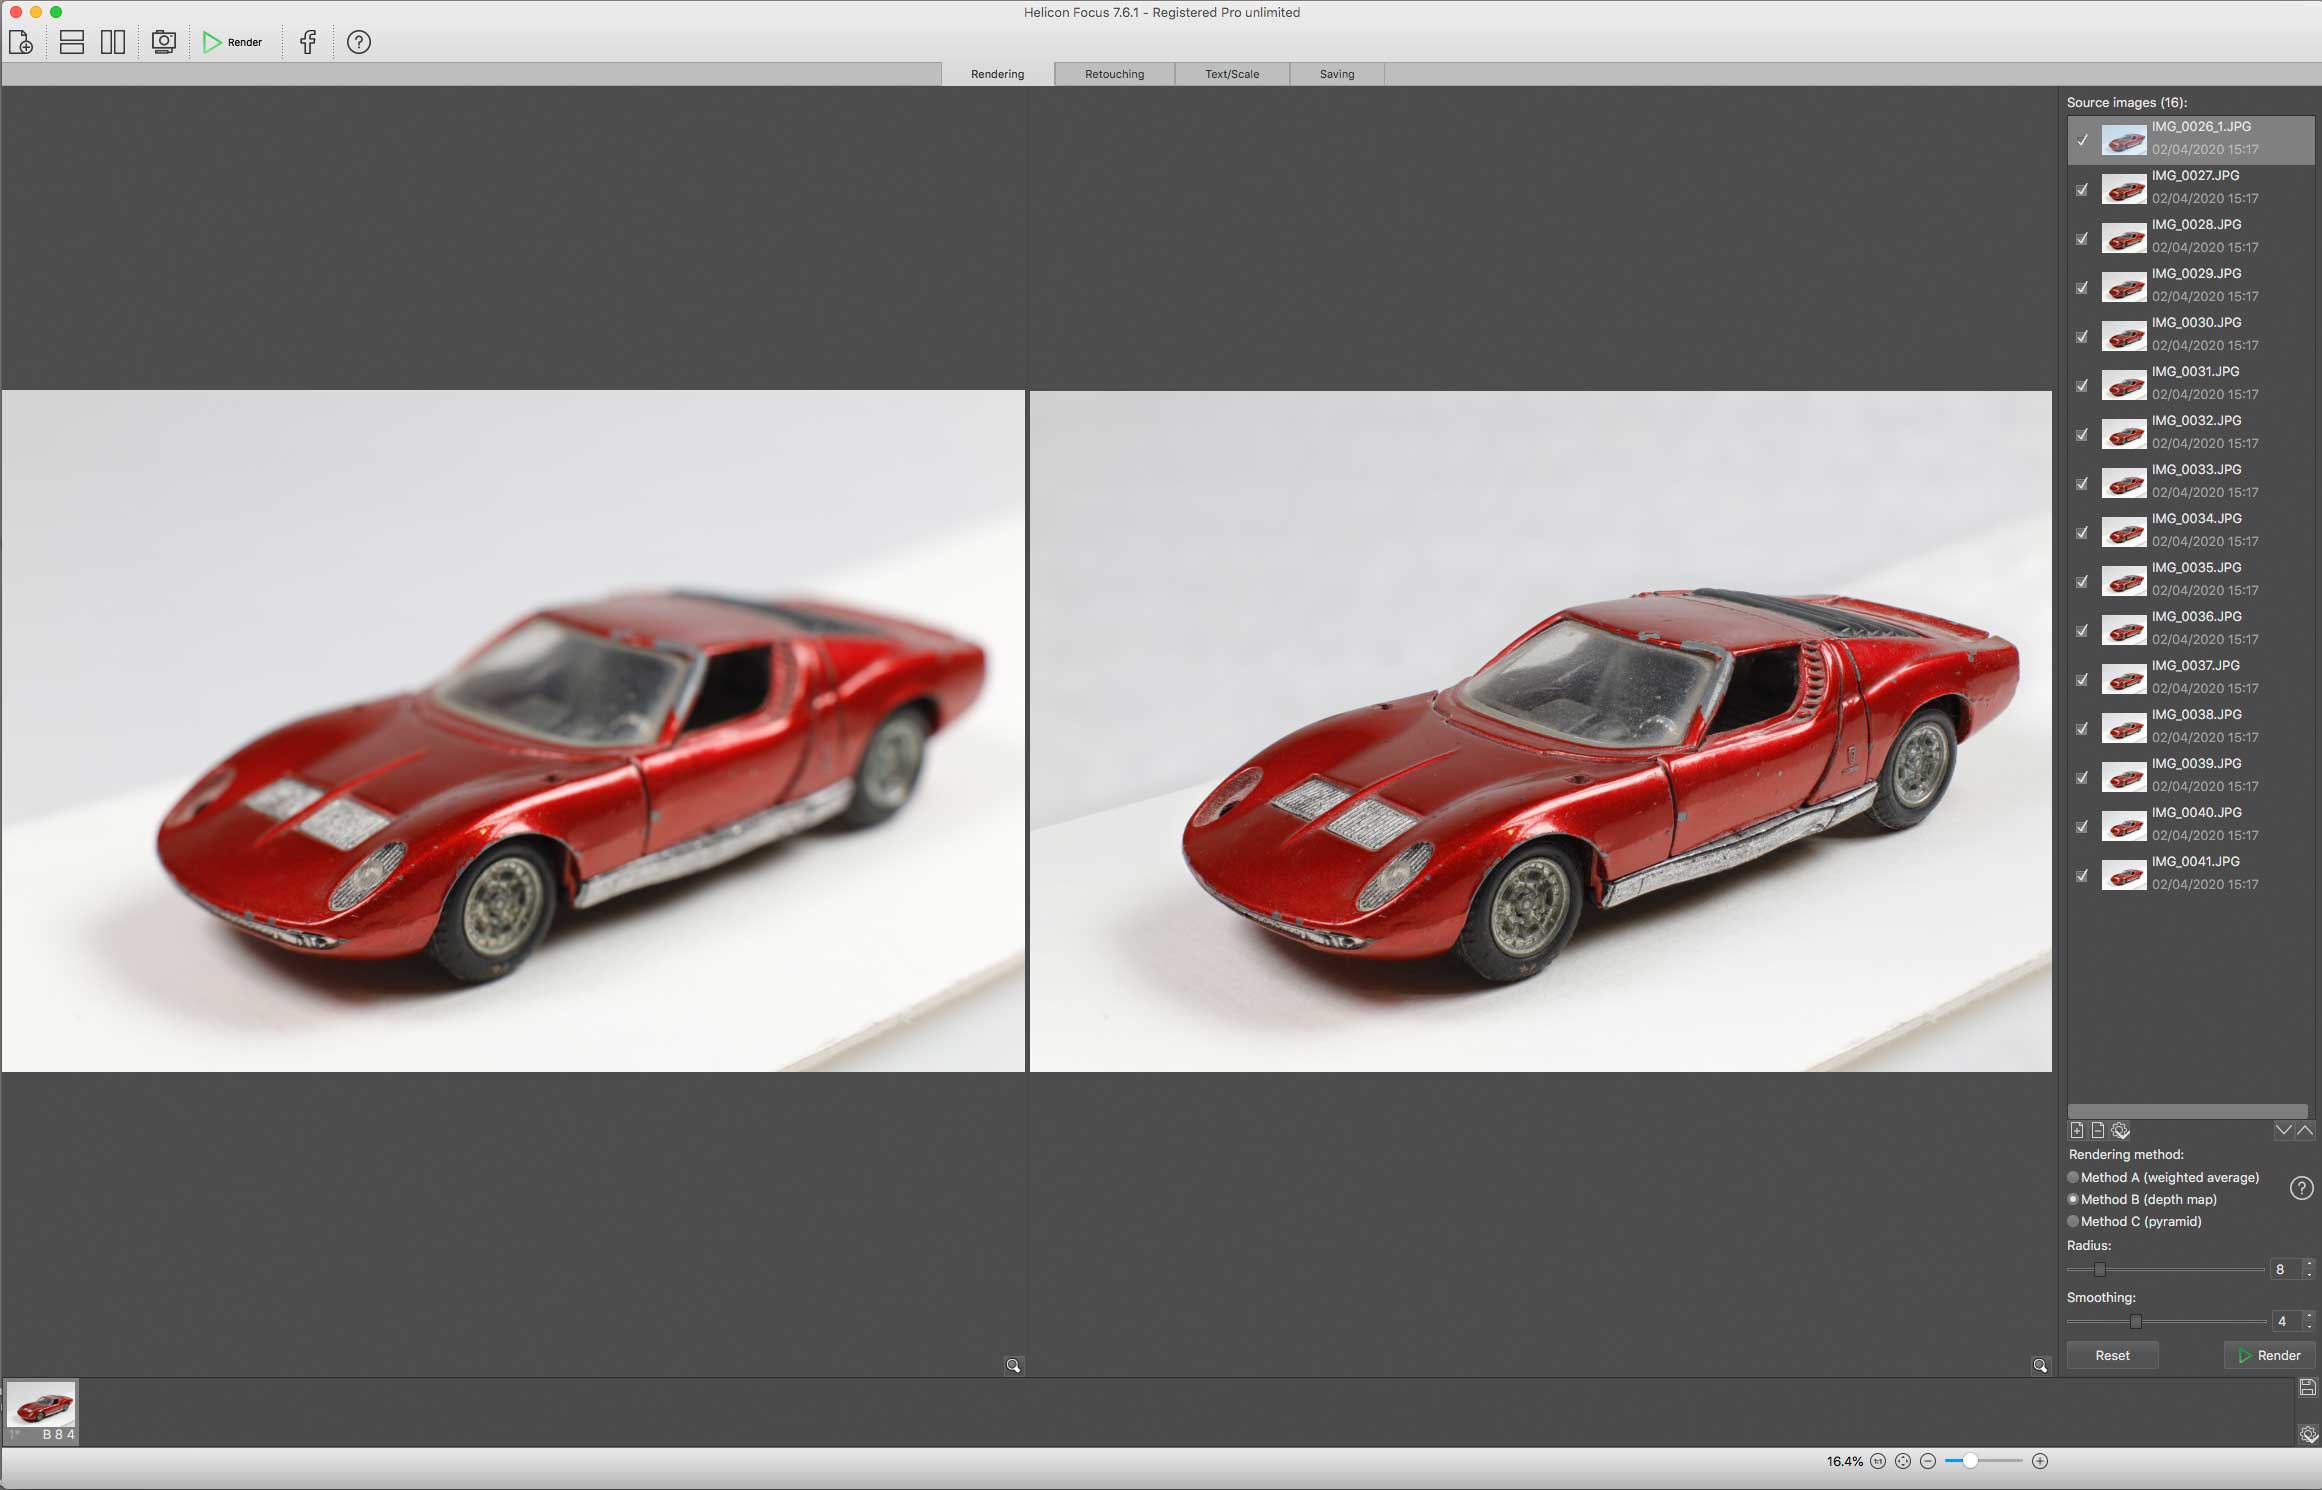The image size is (2322, 1490).
Task: Click the magnifier icon under left preview
Action: pyautogui.click(x=1014, y=1365)
